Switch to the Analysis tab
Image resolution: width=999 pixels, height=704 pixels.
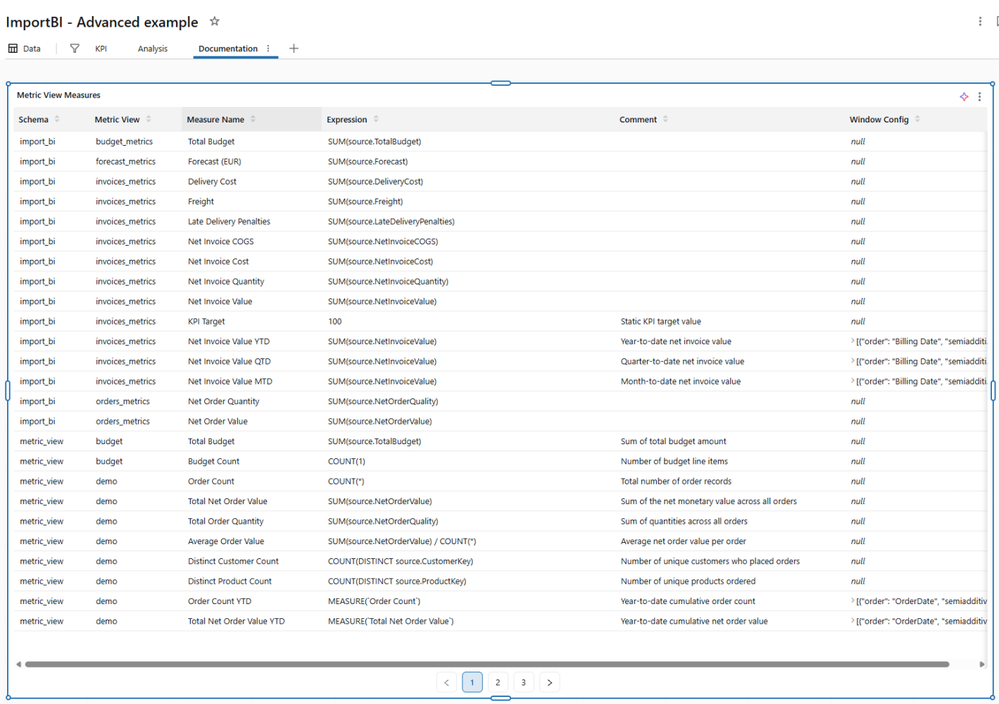pos(152,48)
